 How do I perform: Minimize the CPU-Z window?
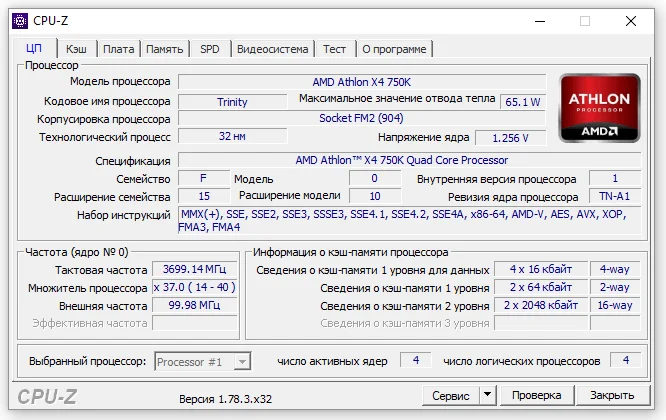point(540,21)
